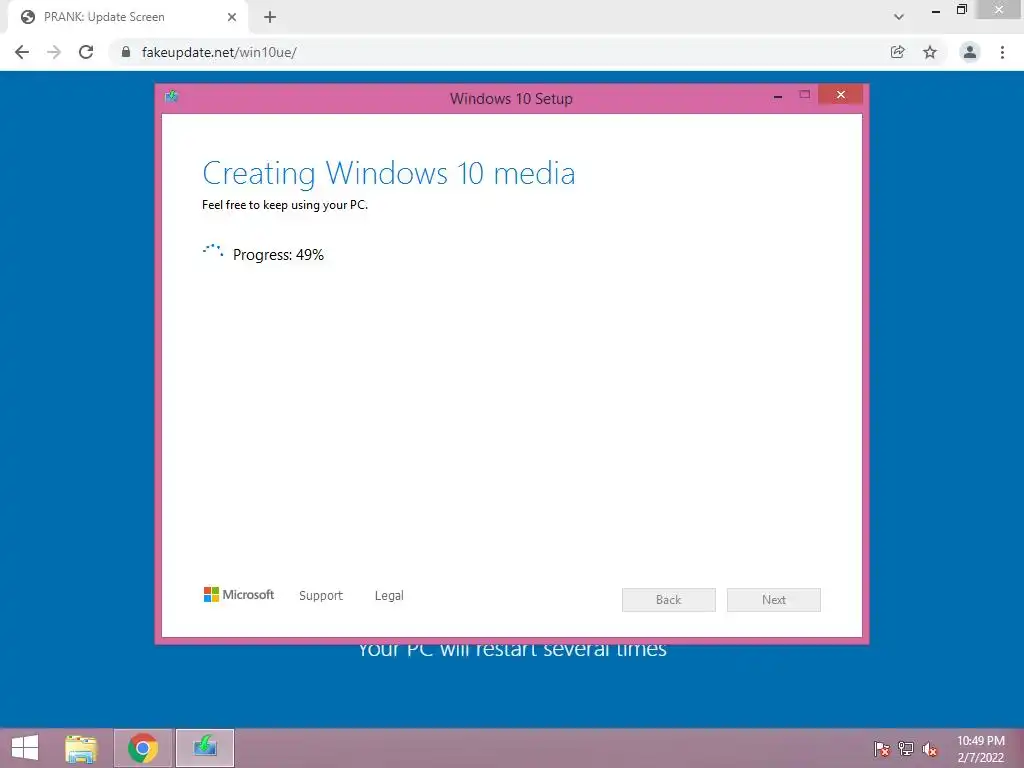Image resolution: width=1024 pixels, height=768 pixels.
Task: Bookmark this page with the star icon
Action: [x=930, y=52]
